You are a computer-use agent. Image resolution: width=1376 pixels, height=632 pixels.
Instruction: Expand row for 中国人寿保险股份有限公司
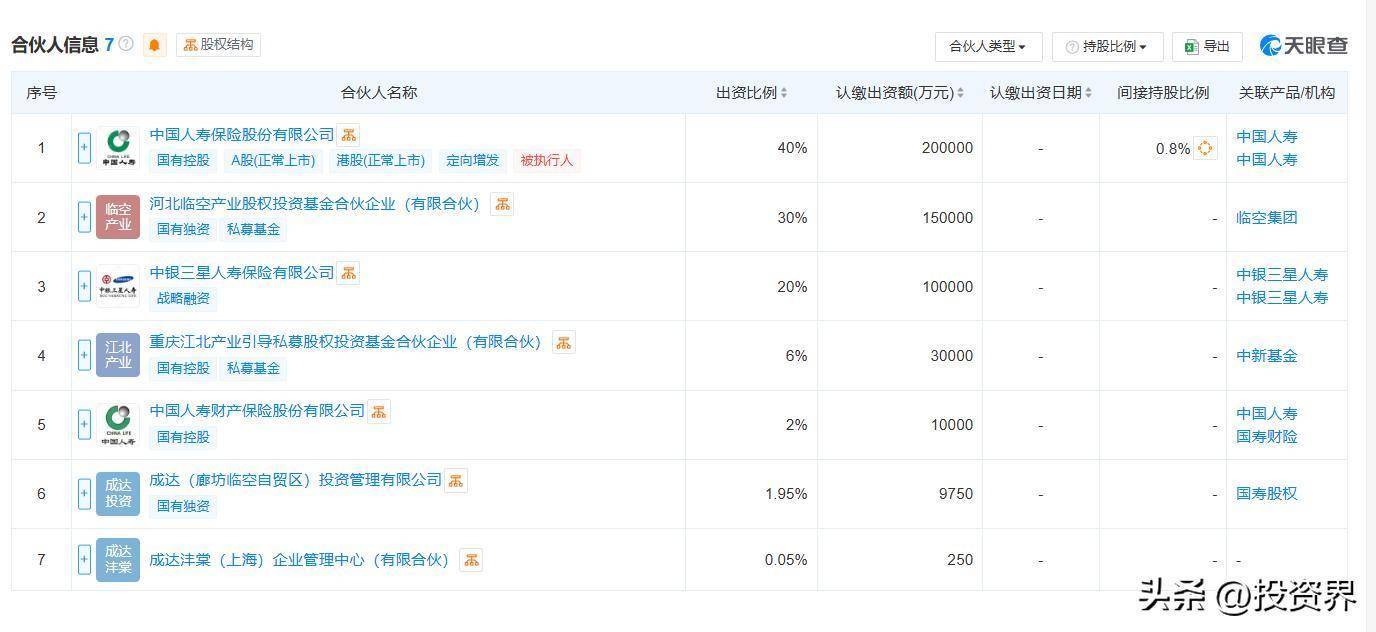click(x=84, y=148)
